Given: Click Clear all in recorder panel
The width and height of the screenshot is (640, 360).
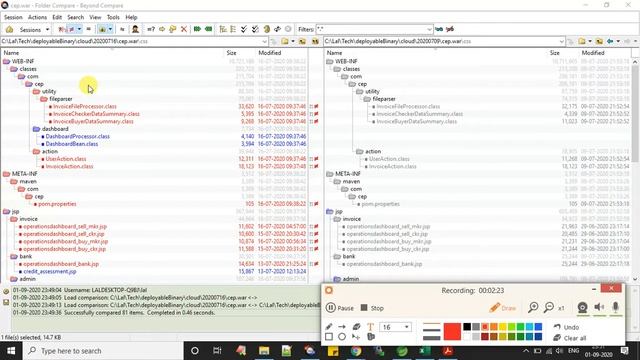Looking at the screenshot, I should tap(570, 338).
